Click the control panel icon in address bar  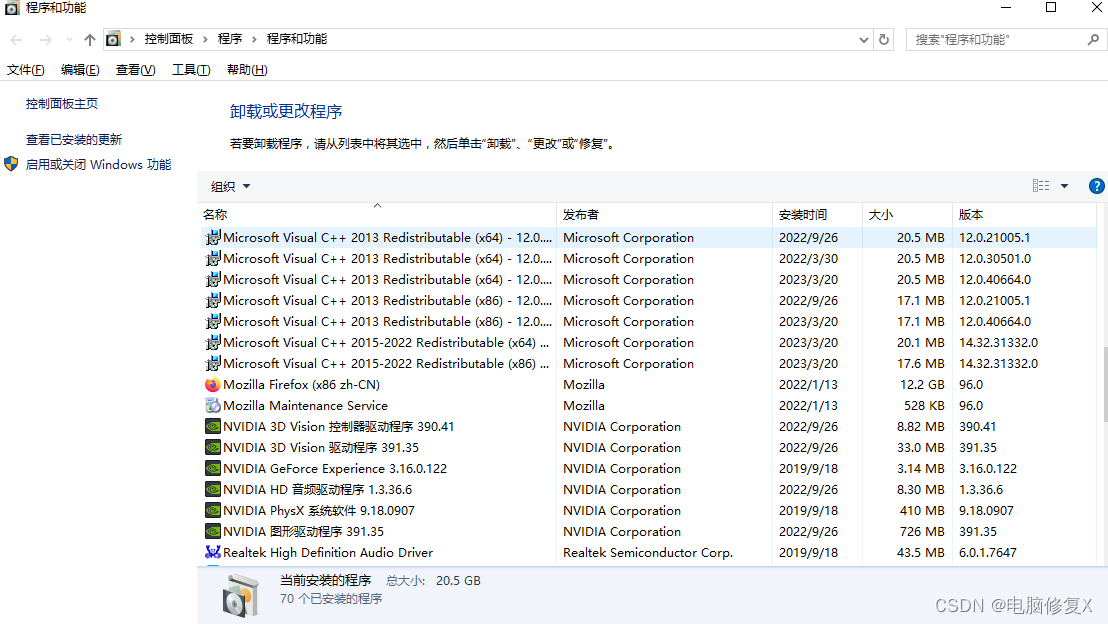113,40
